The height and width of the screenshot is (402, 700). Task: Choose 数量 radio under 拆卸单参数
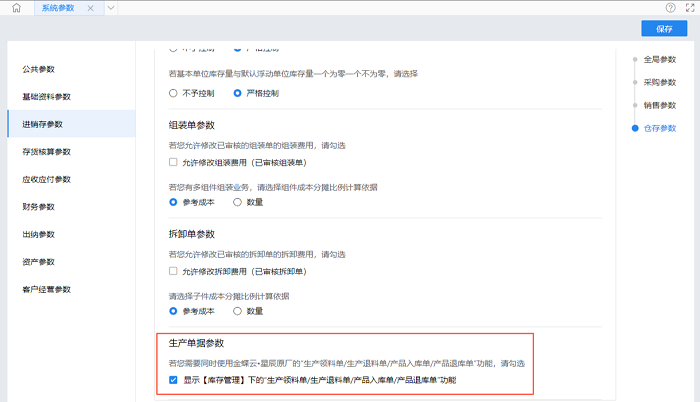(x=237, y=311)
